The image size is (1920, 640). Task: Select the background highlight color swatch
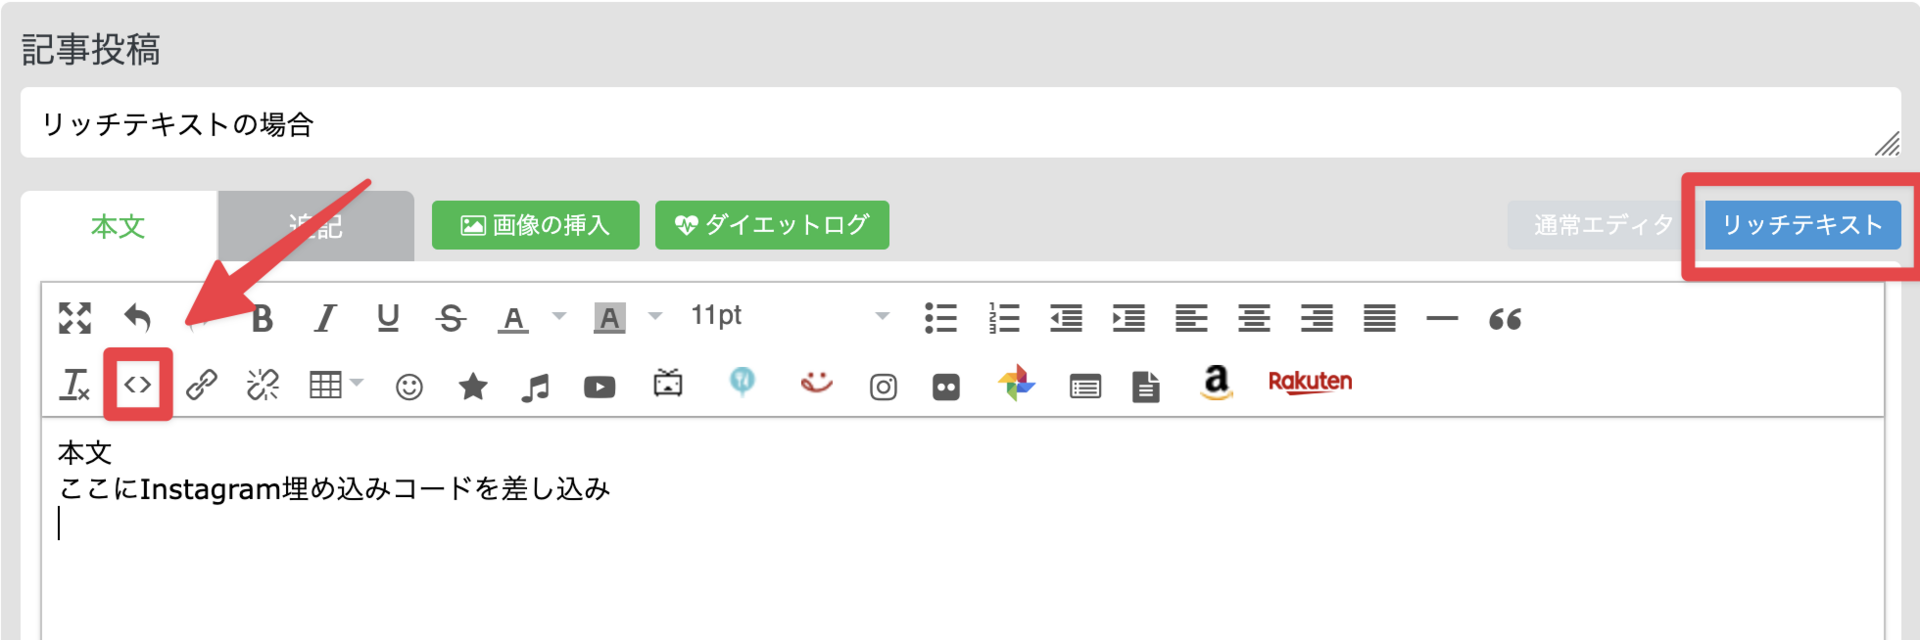pyautogui.click(x=609, y=318)
